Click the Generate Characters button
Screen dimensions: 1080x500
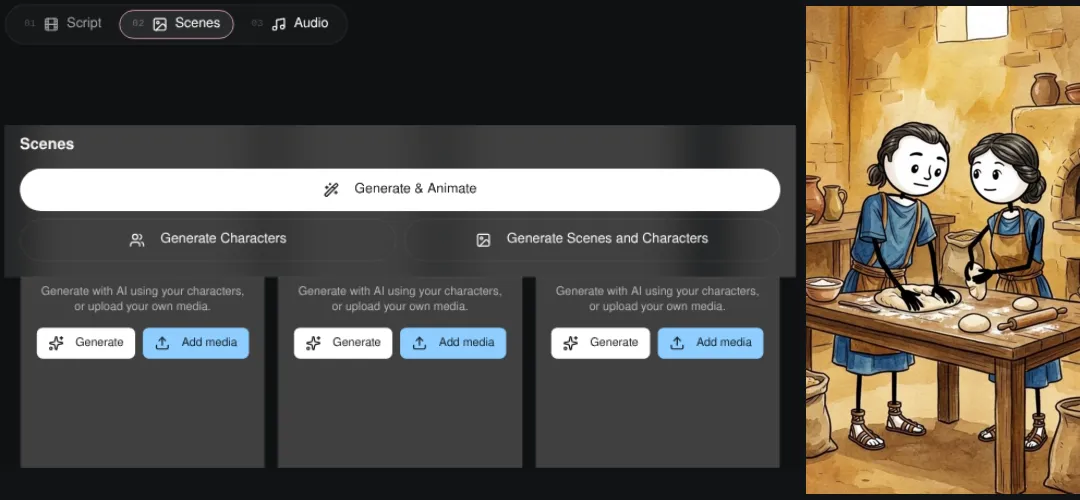[208, 239]
